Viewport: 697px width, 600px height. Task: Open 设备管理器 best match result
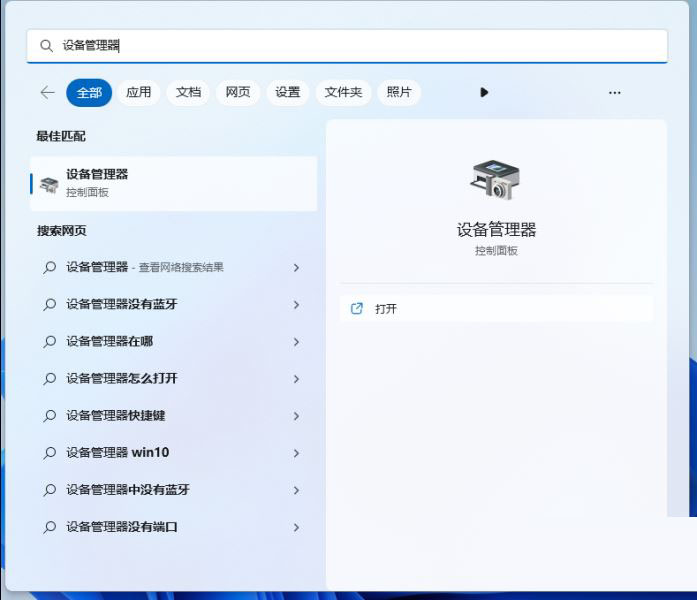pyautogui.click(x=174, y=183)
